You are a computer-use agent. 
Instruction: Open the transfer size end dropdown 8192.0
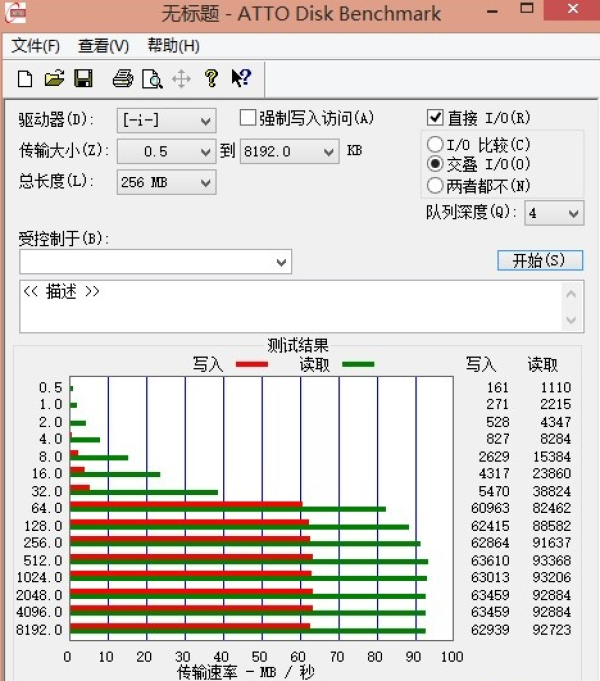pyautogui.click(x=290, y=151)
